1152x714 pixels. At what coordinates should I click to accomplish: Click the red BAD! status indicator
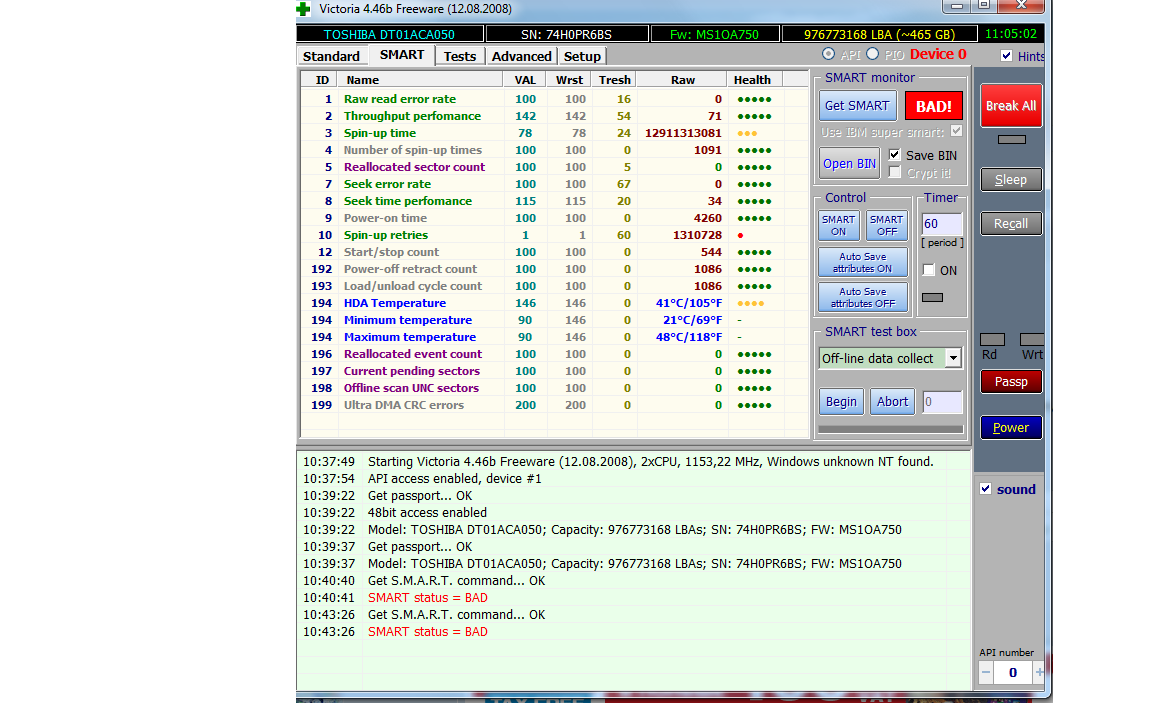point(933,105)
